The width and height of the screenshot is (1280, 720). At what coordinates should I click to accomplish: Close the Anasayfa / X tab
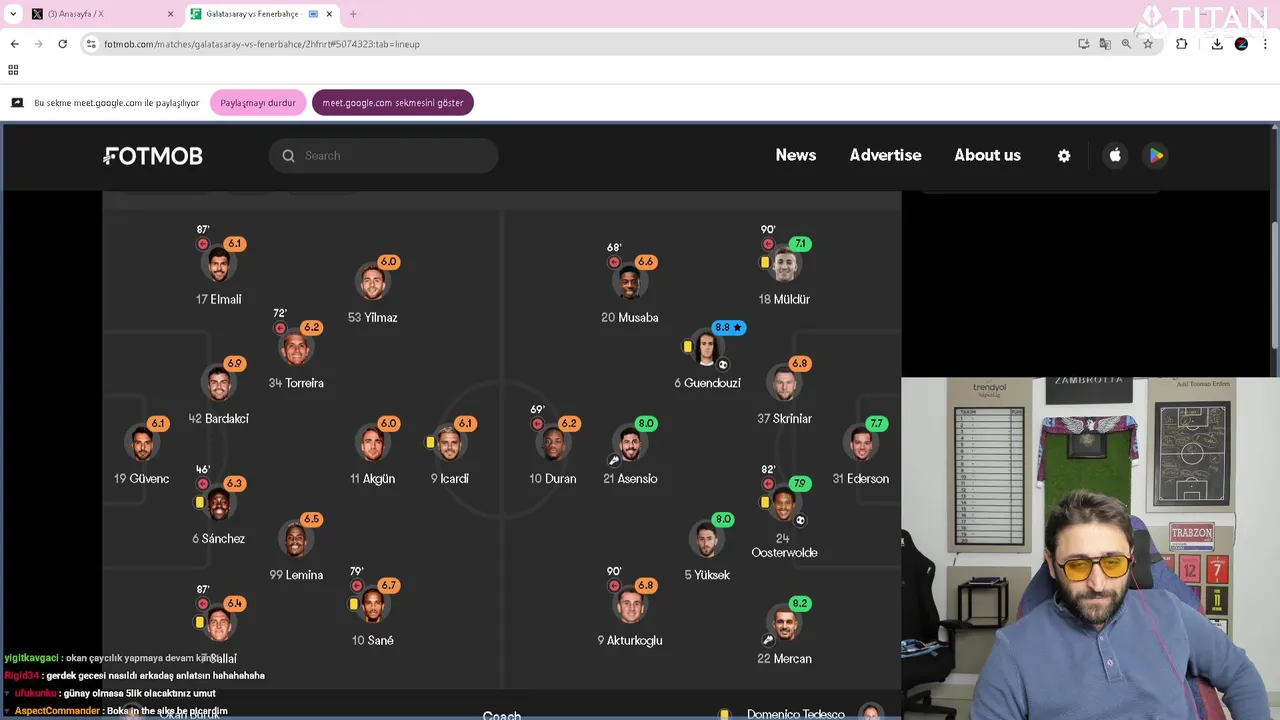[x=170, y=14]
